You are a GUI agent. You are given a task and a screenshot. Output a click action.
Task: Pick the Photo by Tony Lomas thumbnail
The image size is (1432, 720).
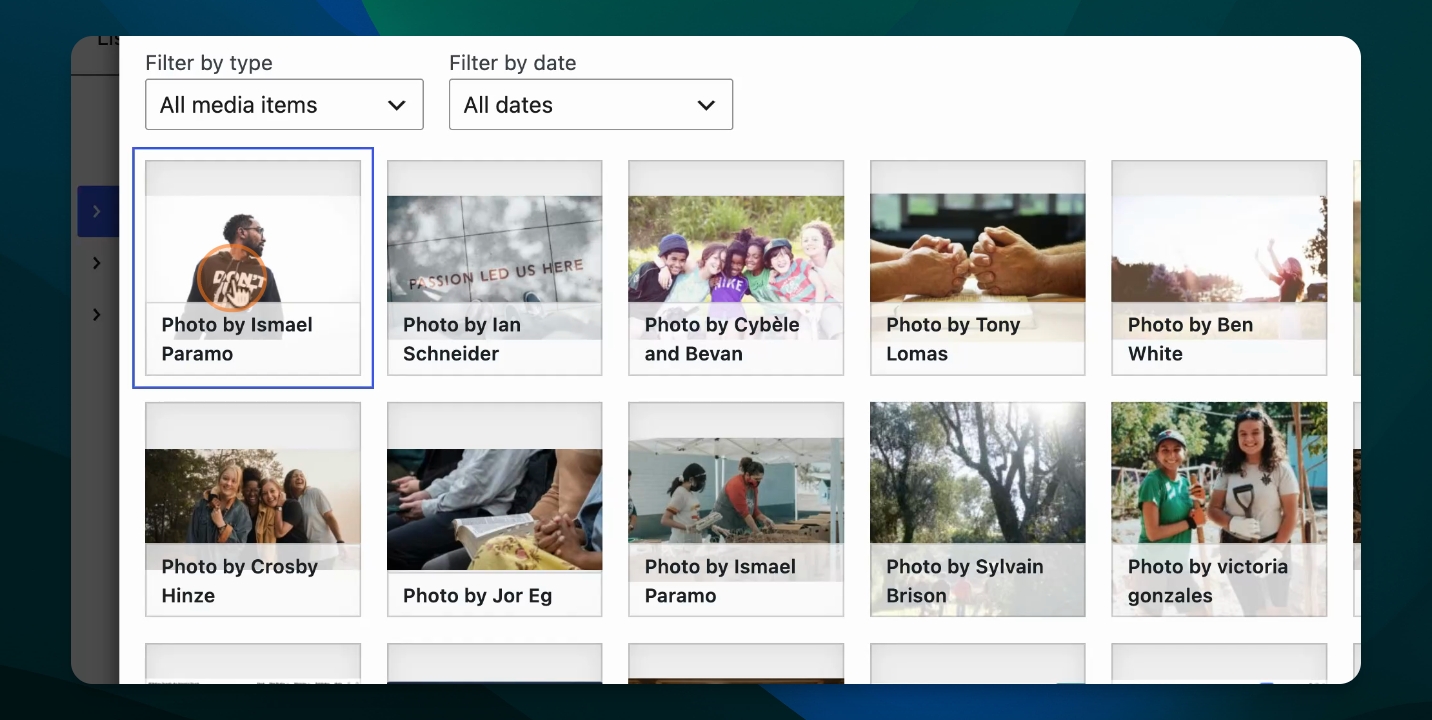click(978, 268)
